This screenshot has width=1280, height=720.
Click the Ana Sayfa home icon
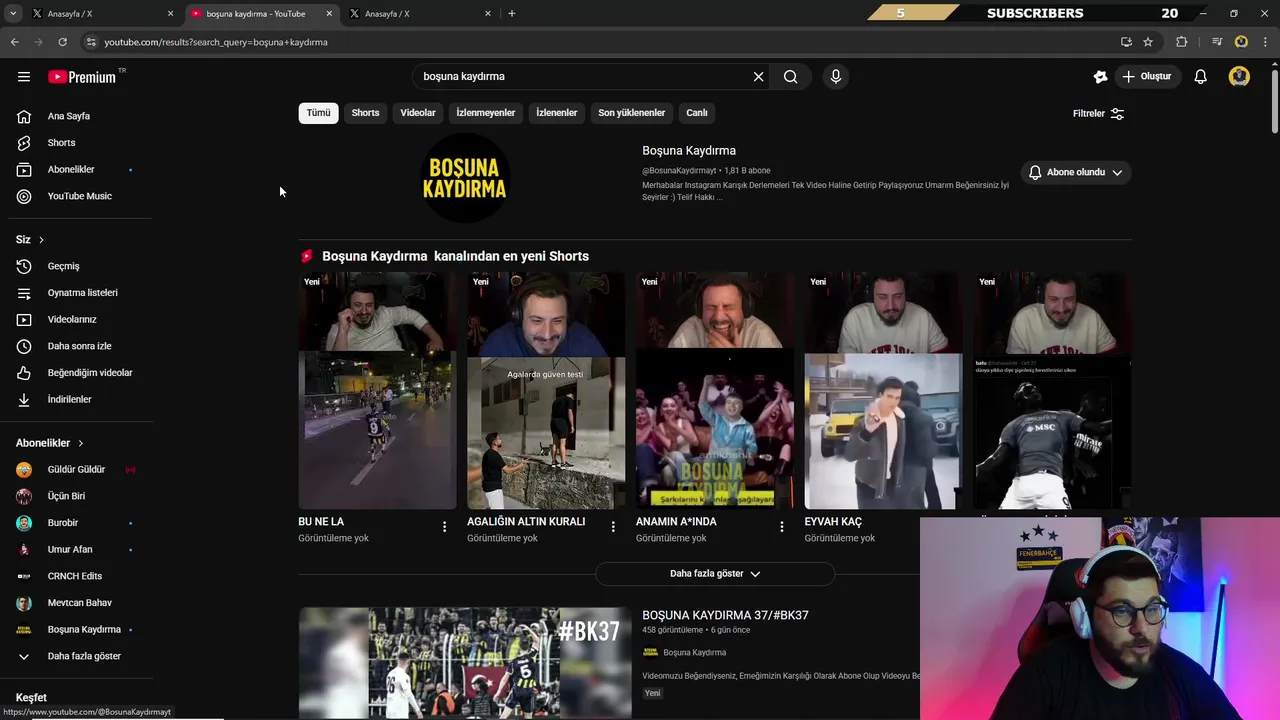[x=24, y=116]
